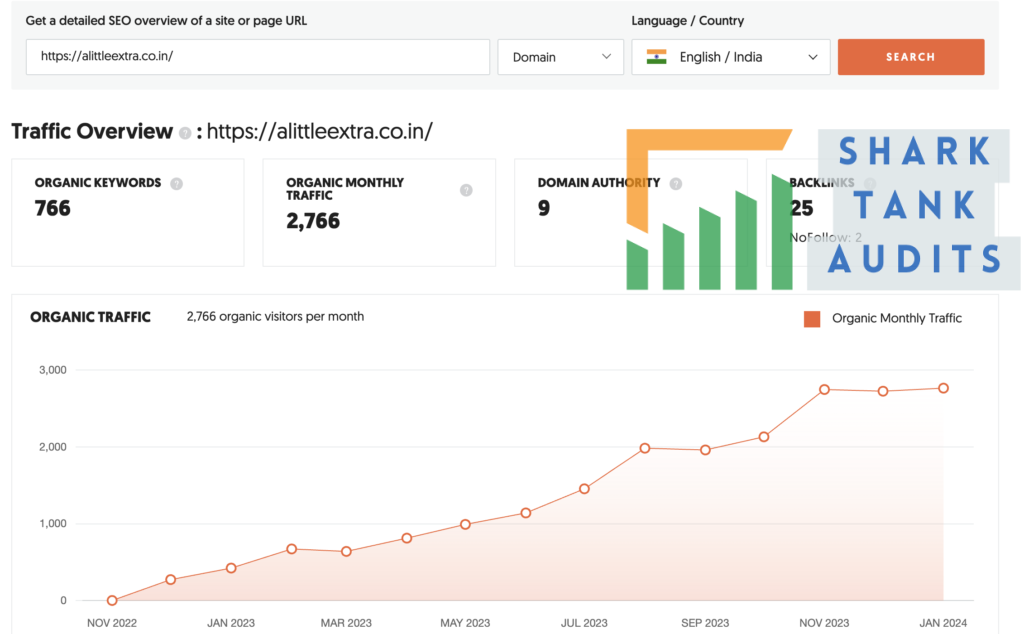Click the Organic Keywords 766 card
The height and width of the screenshot is (634, 1024).
click(x=128, y=212)
